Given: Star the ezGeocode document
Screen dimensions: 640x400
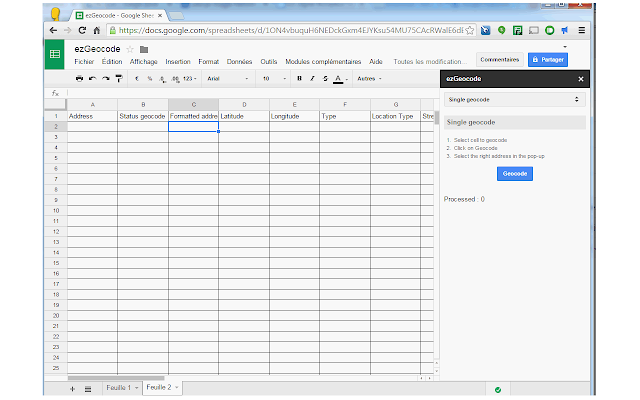Looking at the screenshot, I should pos(130,49).
